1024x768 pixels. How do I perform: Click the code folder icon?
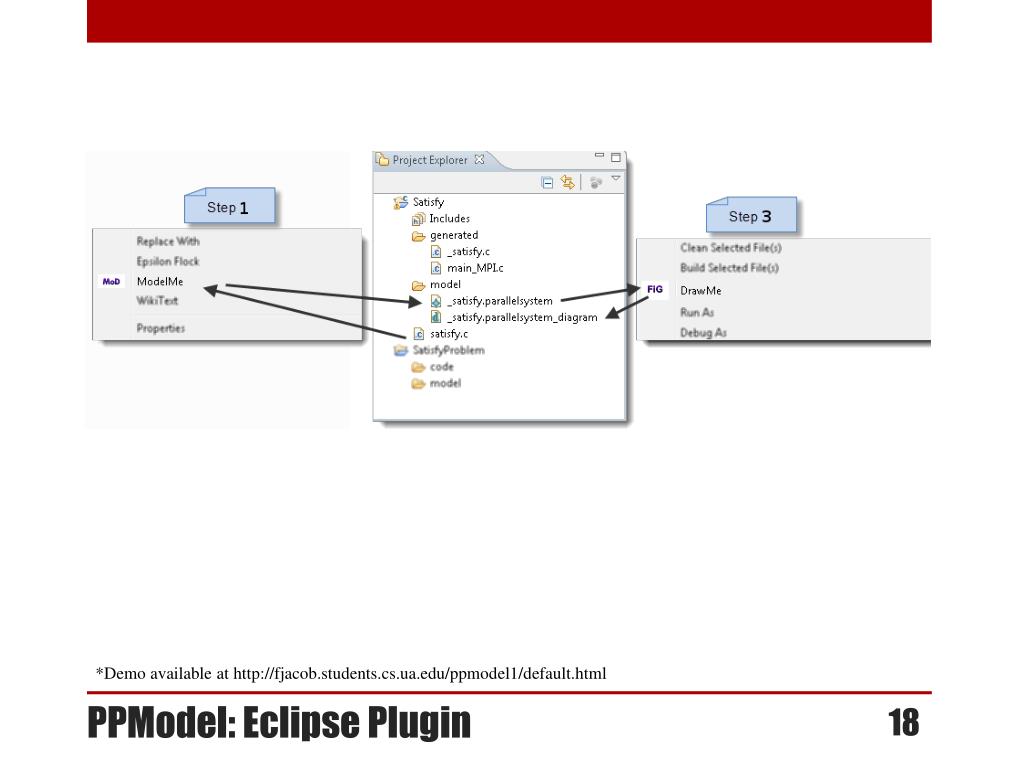419,367
